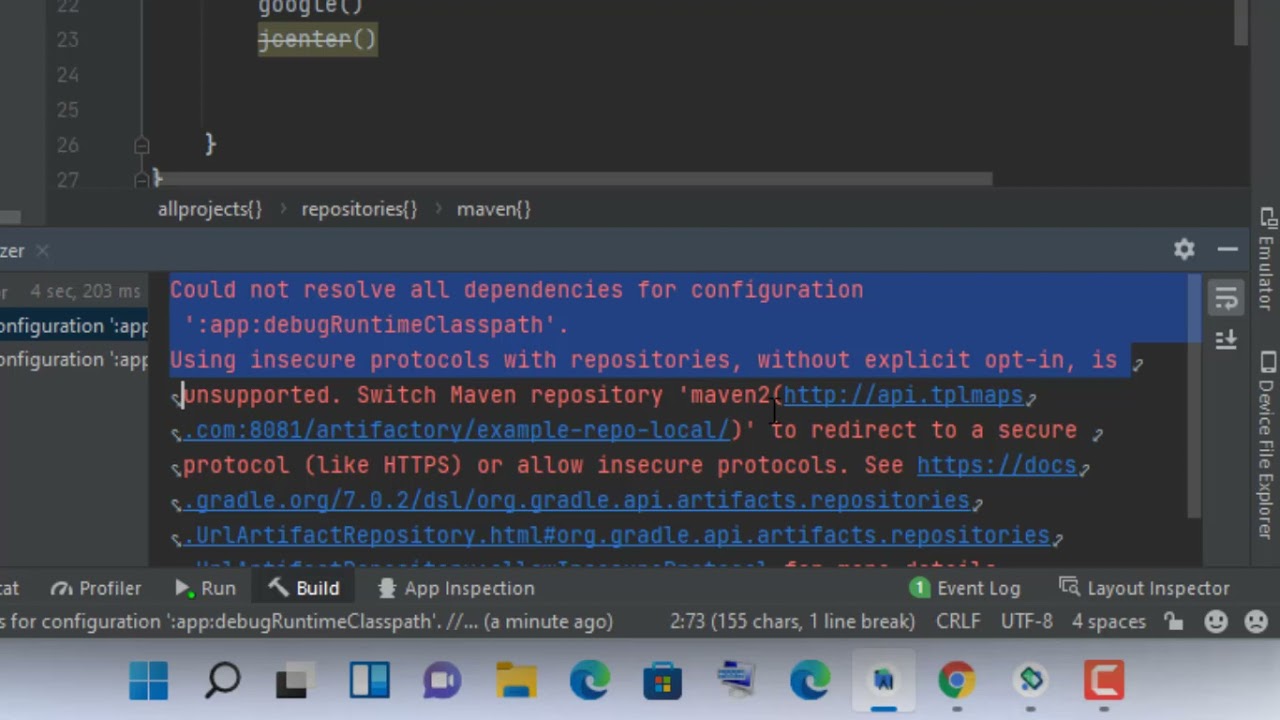The image size is (1280, 720).
Task: Switch to the Profiler tool window
Action: 96,588
